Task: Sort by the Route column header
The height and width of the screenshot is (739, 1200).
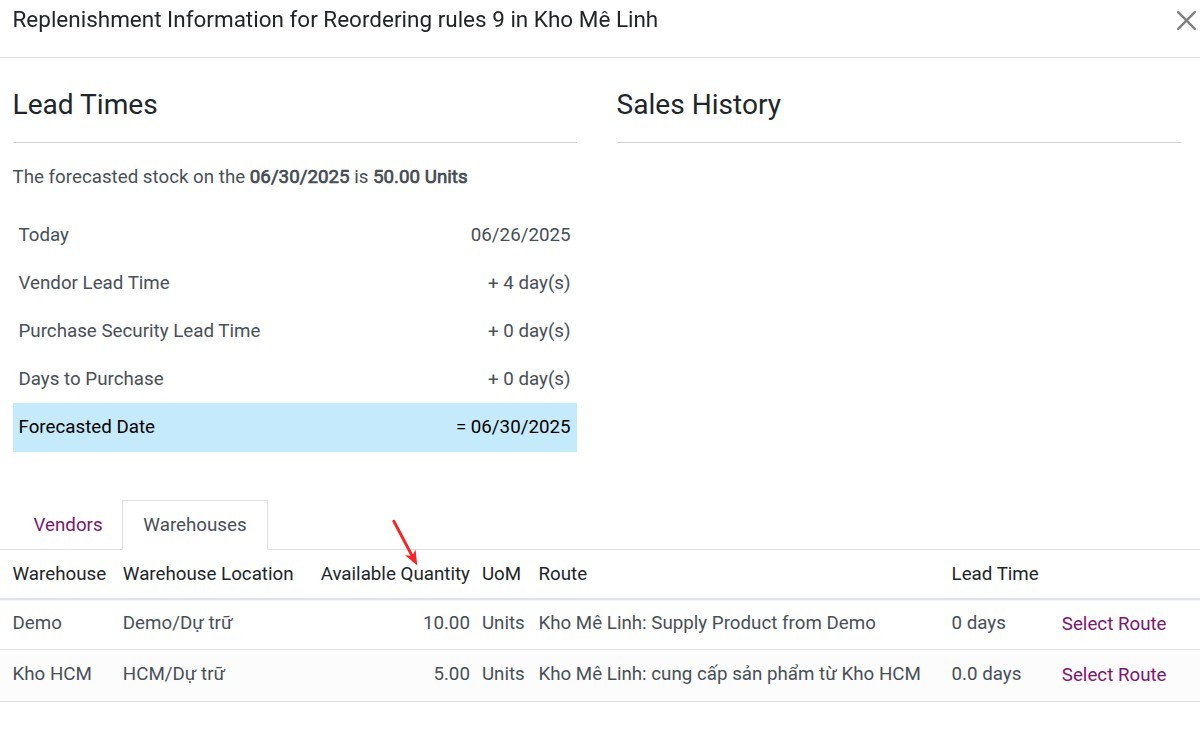Action: [x=563, y=574]
